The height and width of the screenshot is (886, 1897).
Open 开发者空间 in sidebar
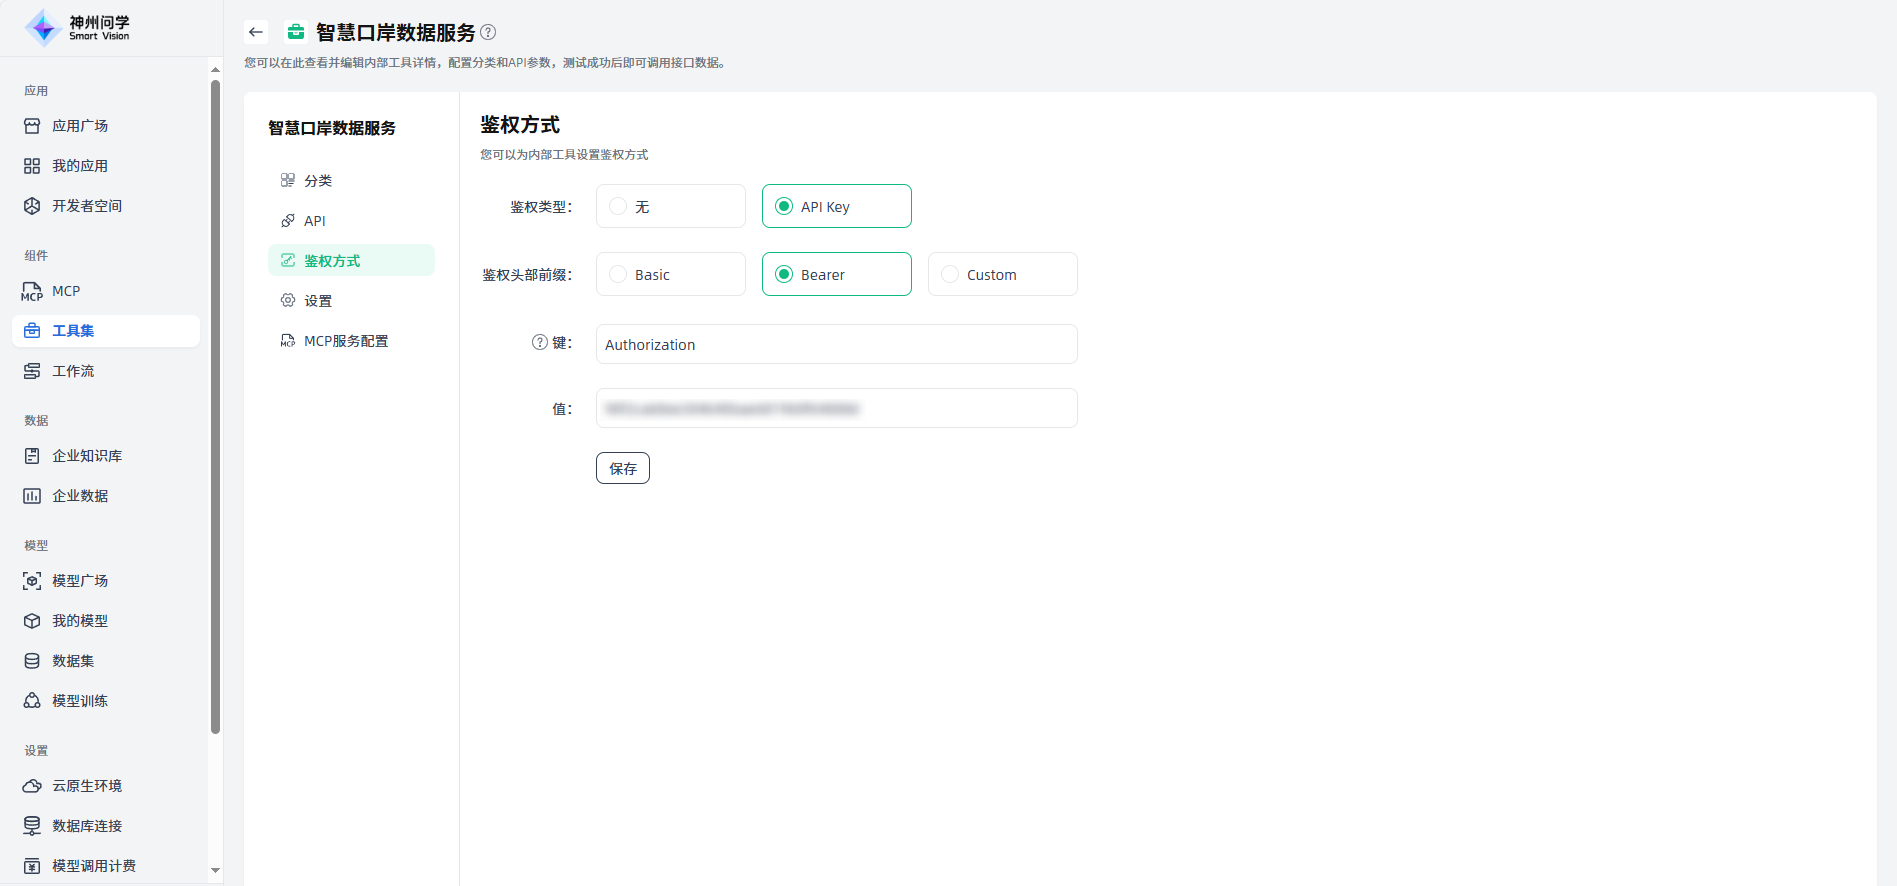pos(87,206)
